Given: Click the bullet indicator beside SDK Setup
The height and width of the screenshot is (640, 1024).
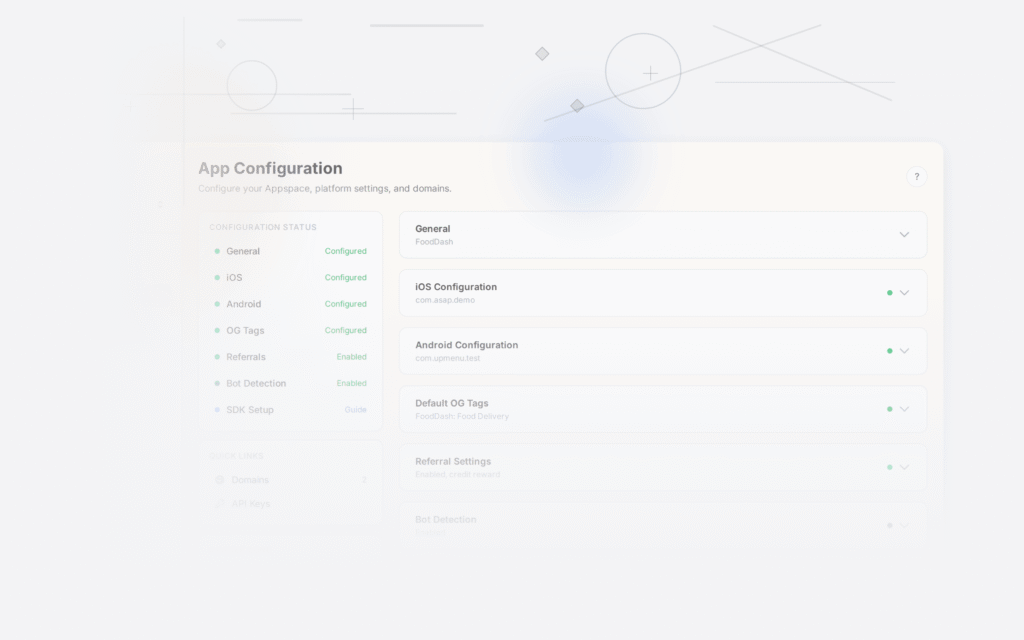Looking at the screenshot, I should 217,410.
